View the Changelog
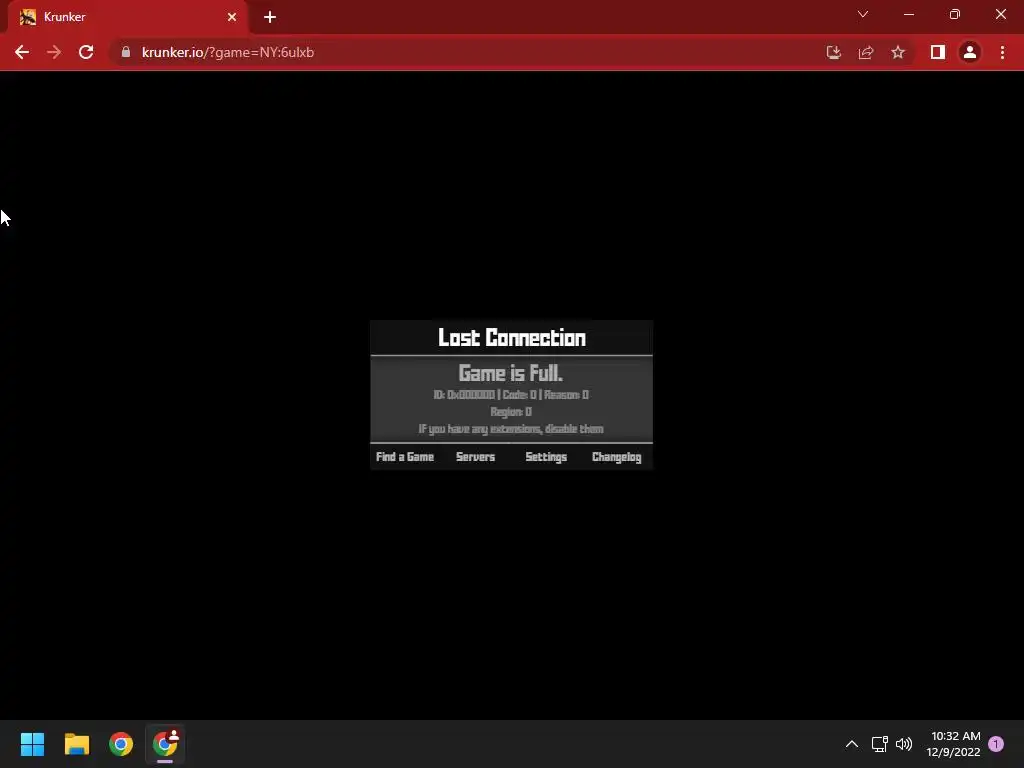This screenshot has height=768, width=1024. point(616,457)
